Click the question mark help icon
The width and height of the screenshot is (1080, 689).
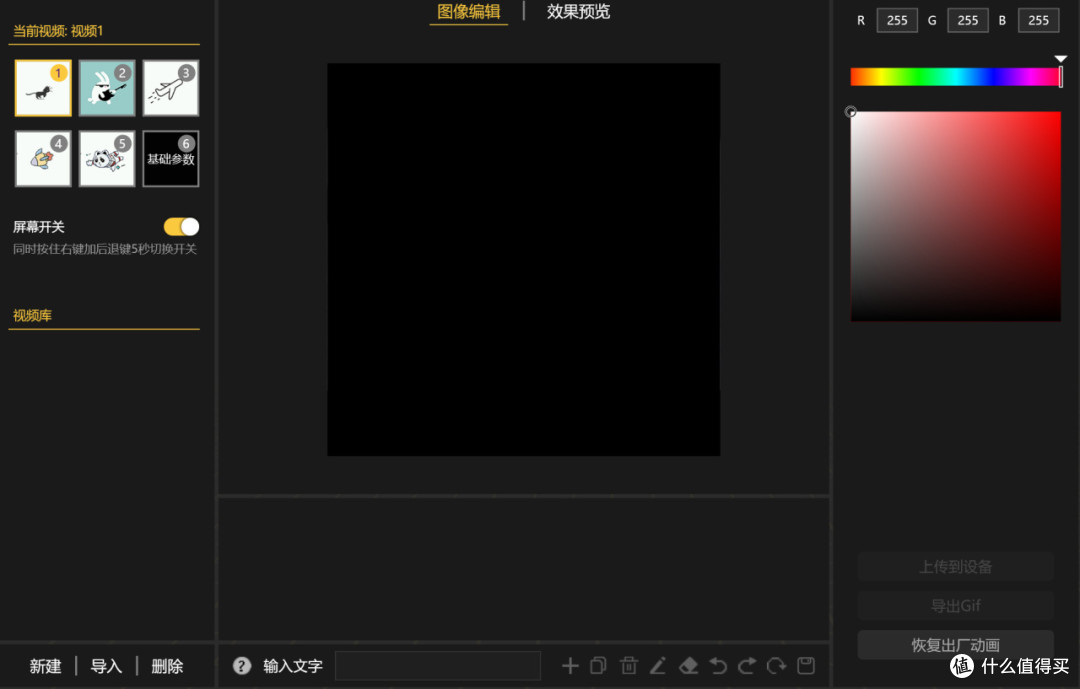(x=242, y=666)
